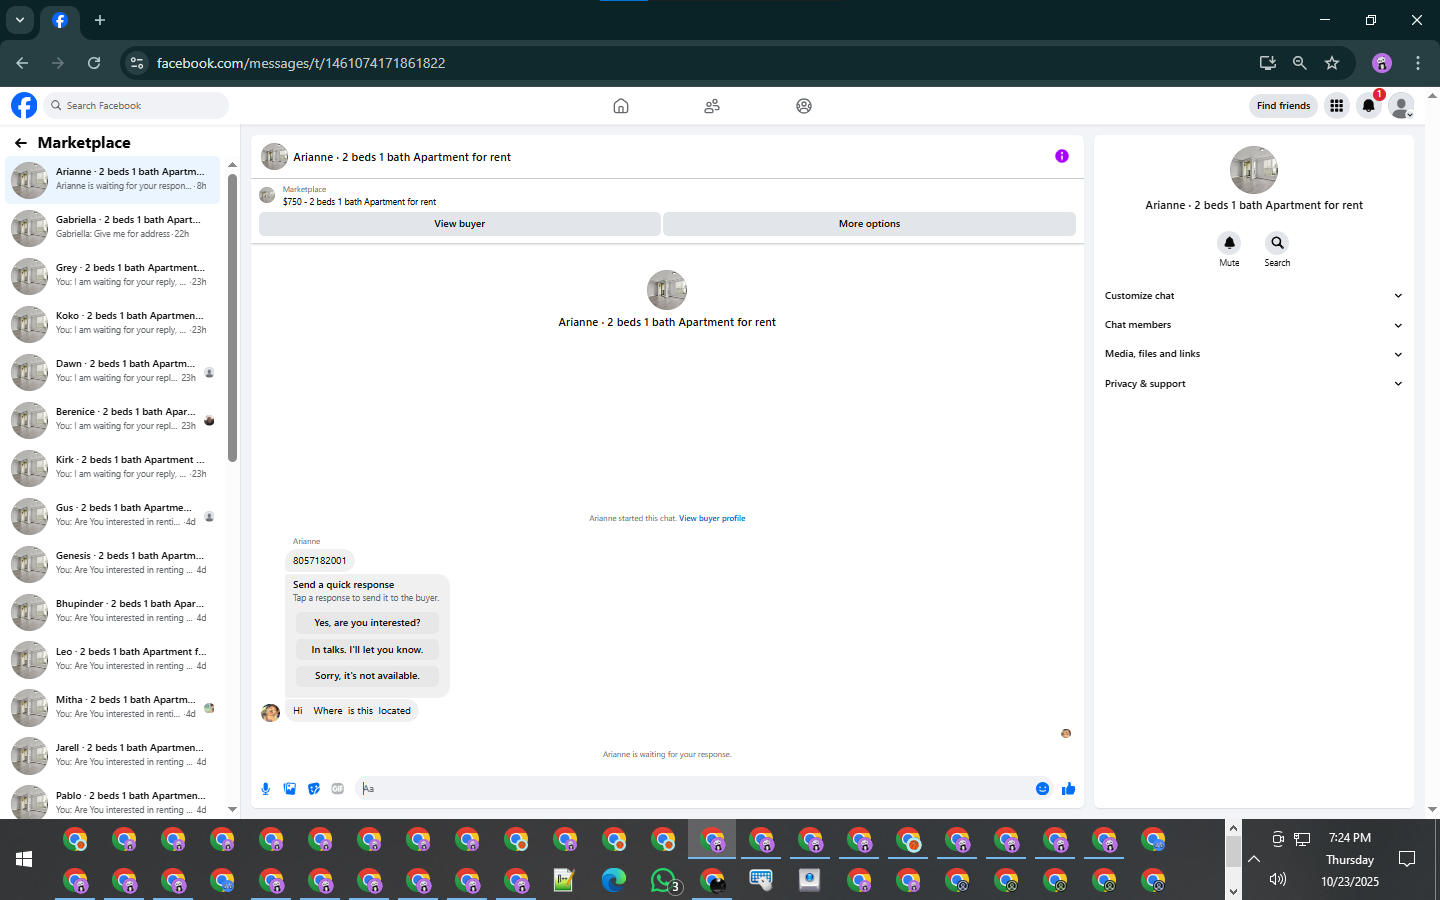Open Berenice's apartment conversation
Viewport: 1440px width, 900px height.
pyautogui.click(x=114, y=420)
